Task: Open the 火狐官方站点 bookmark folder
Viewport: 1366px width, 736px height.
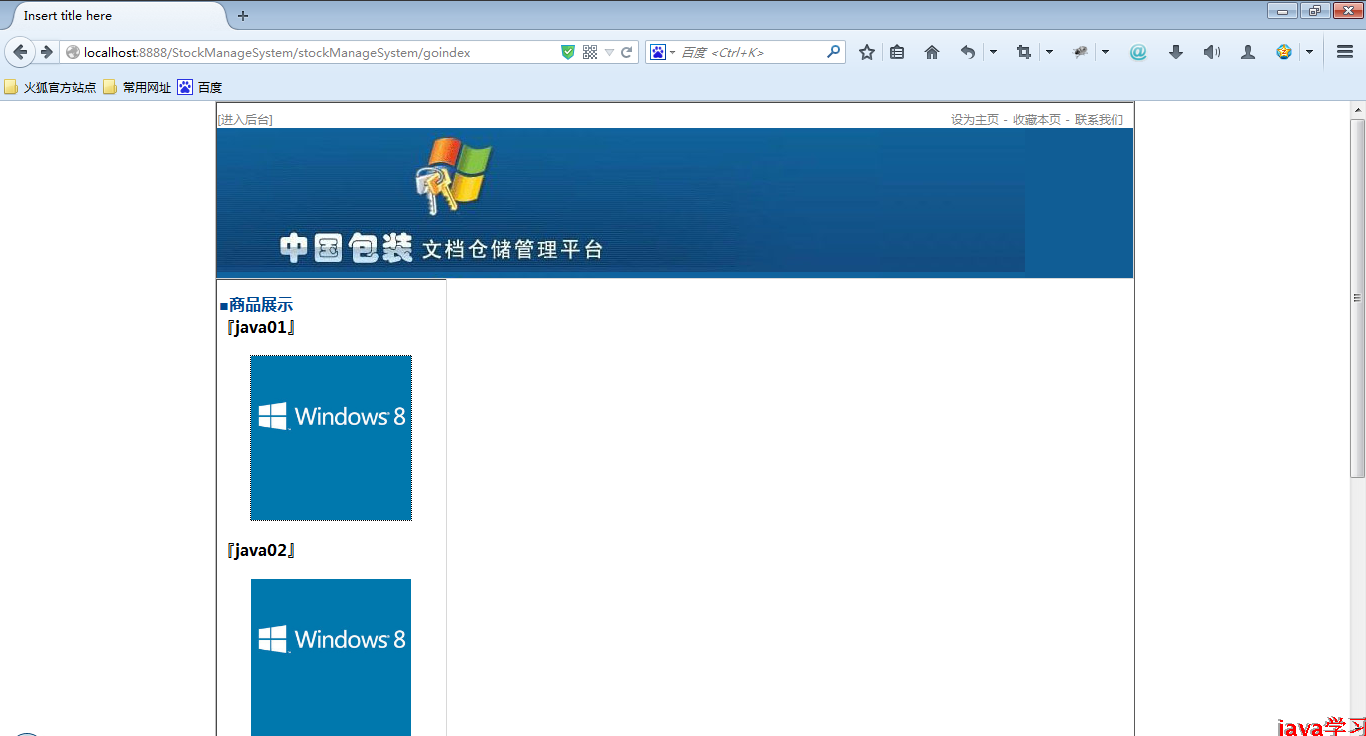Action: point(50,88)
